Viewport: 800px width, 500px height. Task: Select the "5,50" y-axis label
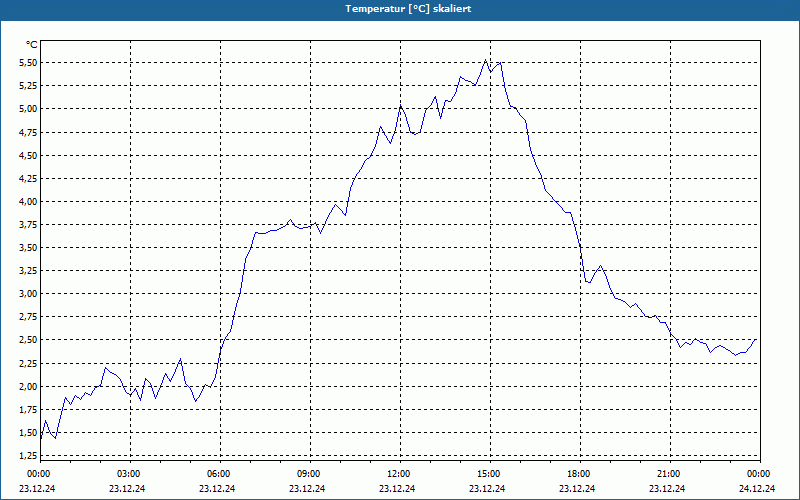(28, 63)
